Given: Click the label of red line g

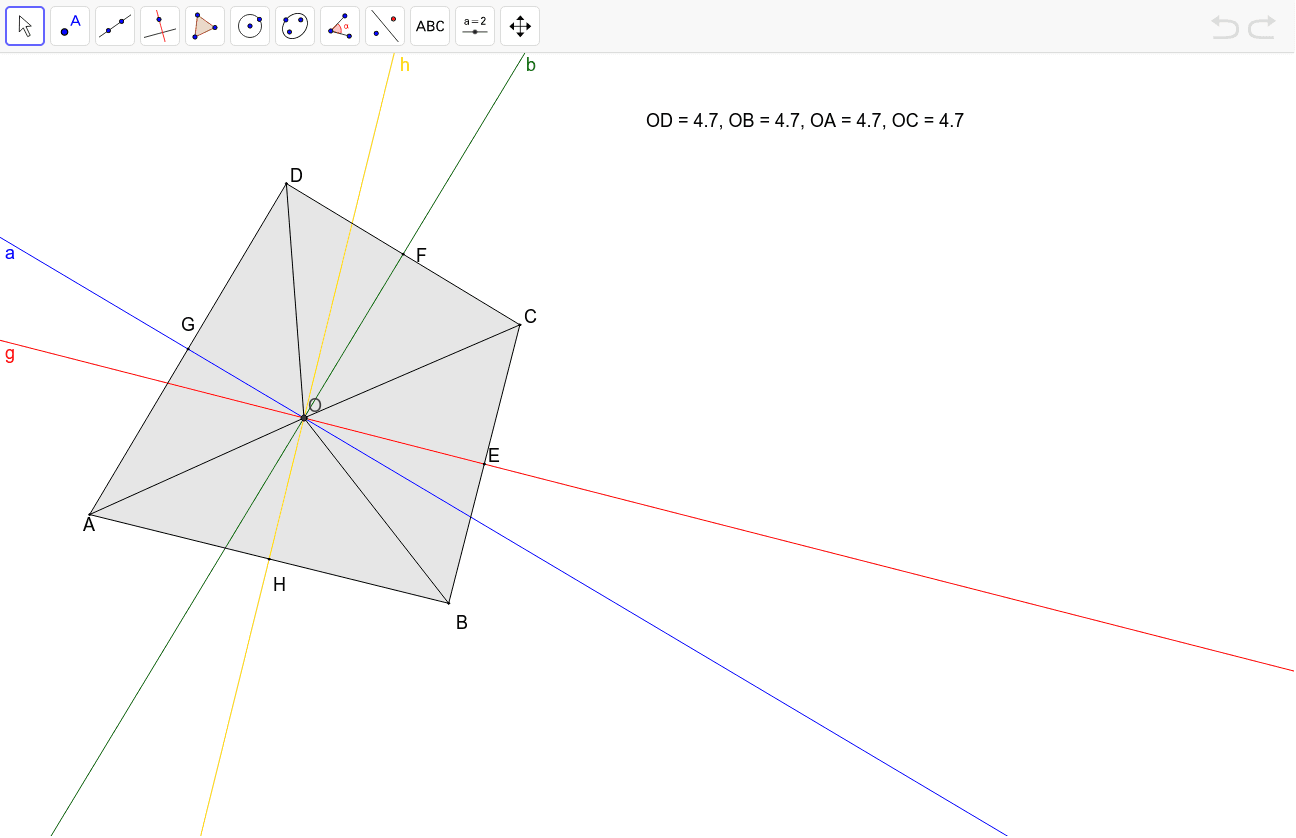Looking at the screenshot, I should click(10, 354).
